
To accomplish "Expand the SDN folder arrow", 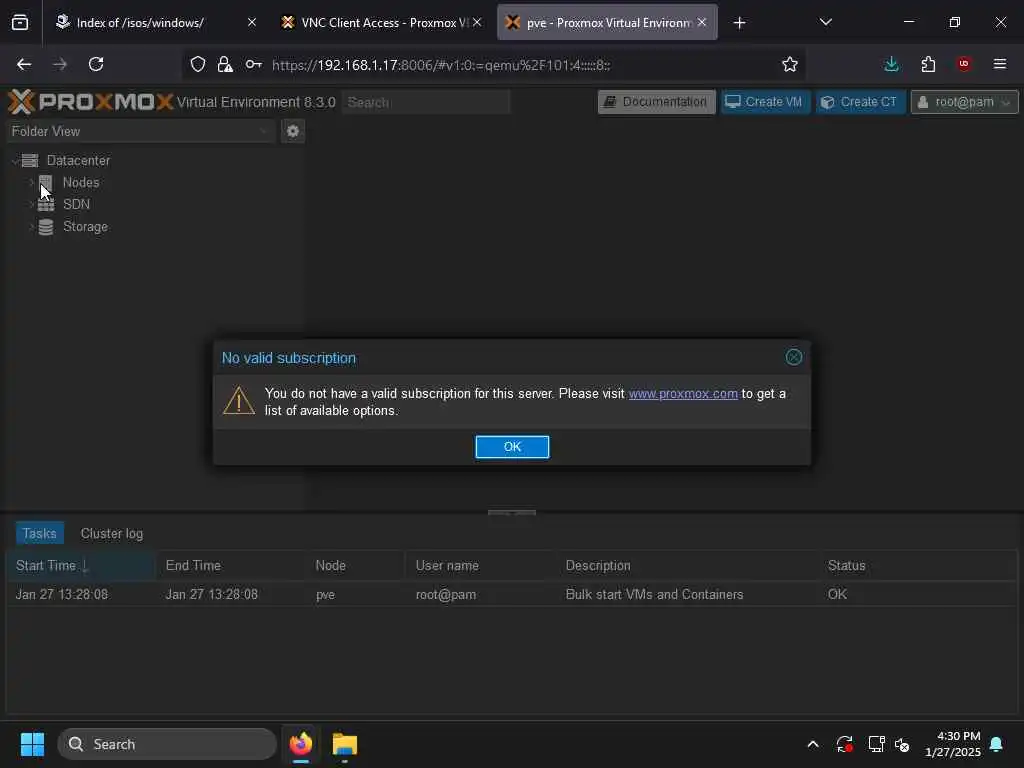I will [x=31, y=204].
